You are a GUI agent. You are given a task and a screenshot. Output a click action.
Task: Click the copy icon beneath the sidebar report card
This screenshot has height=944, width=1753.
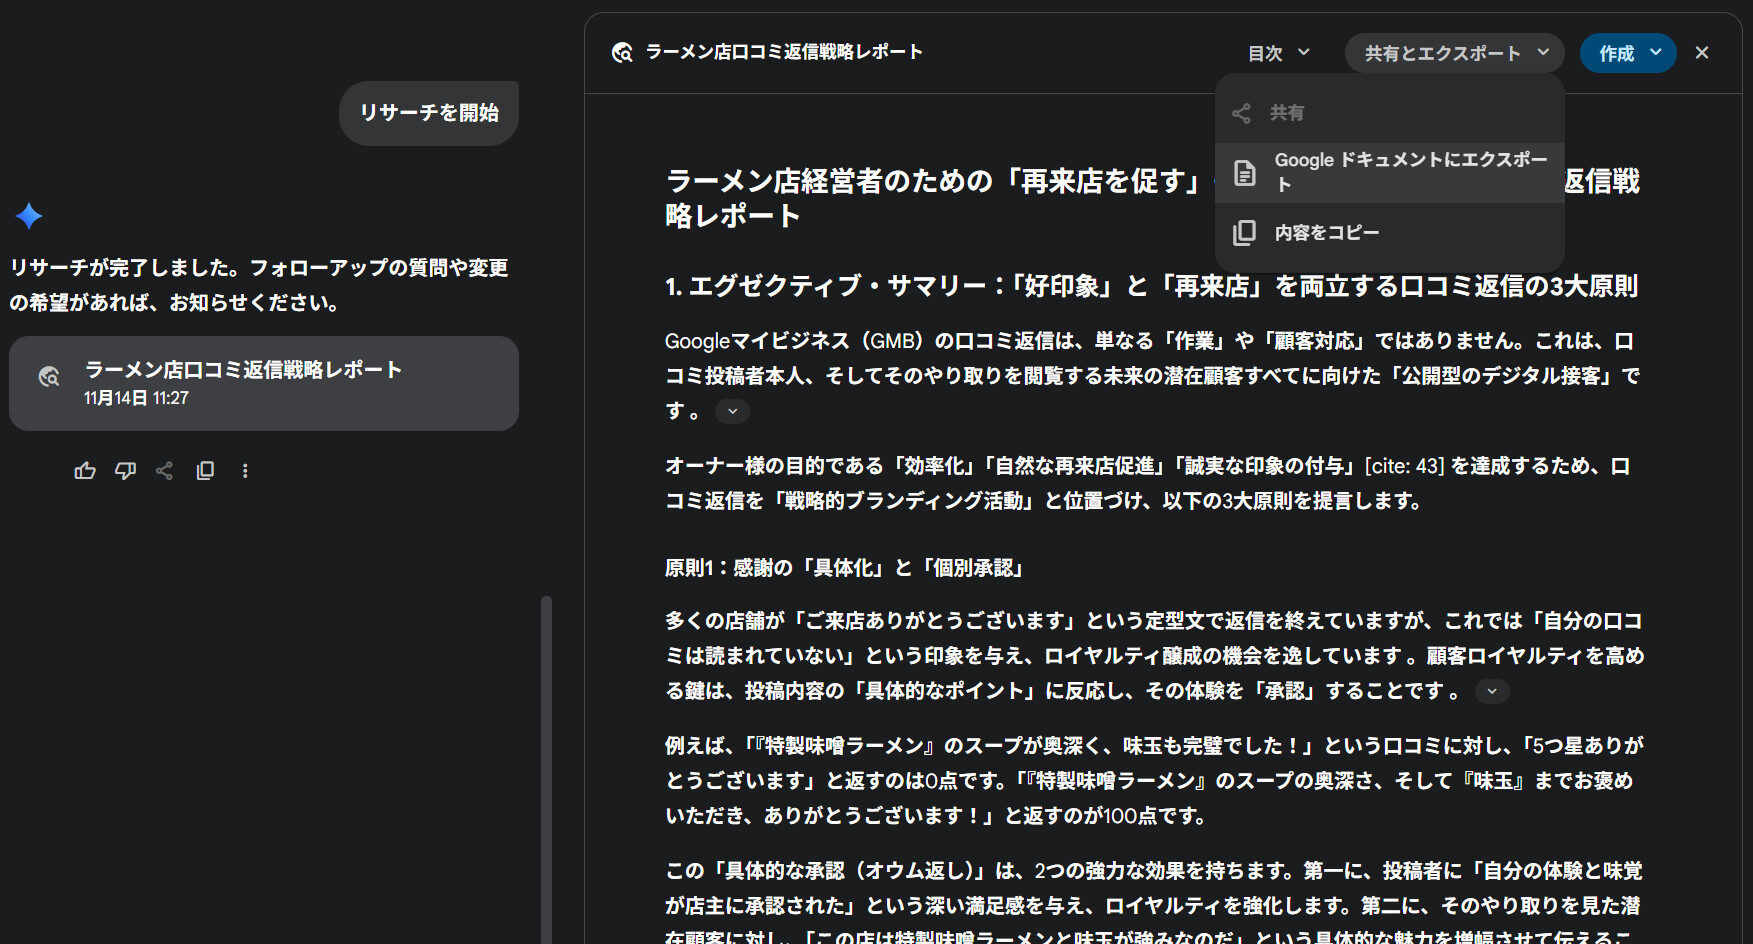(x=205, y=470)
